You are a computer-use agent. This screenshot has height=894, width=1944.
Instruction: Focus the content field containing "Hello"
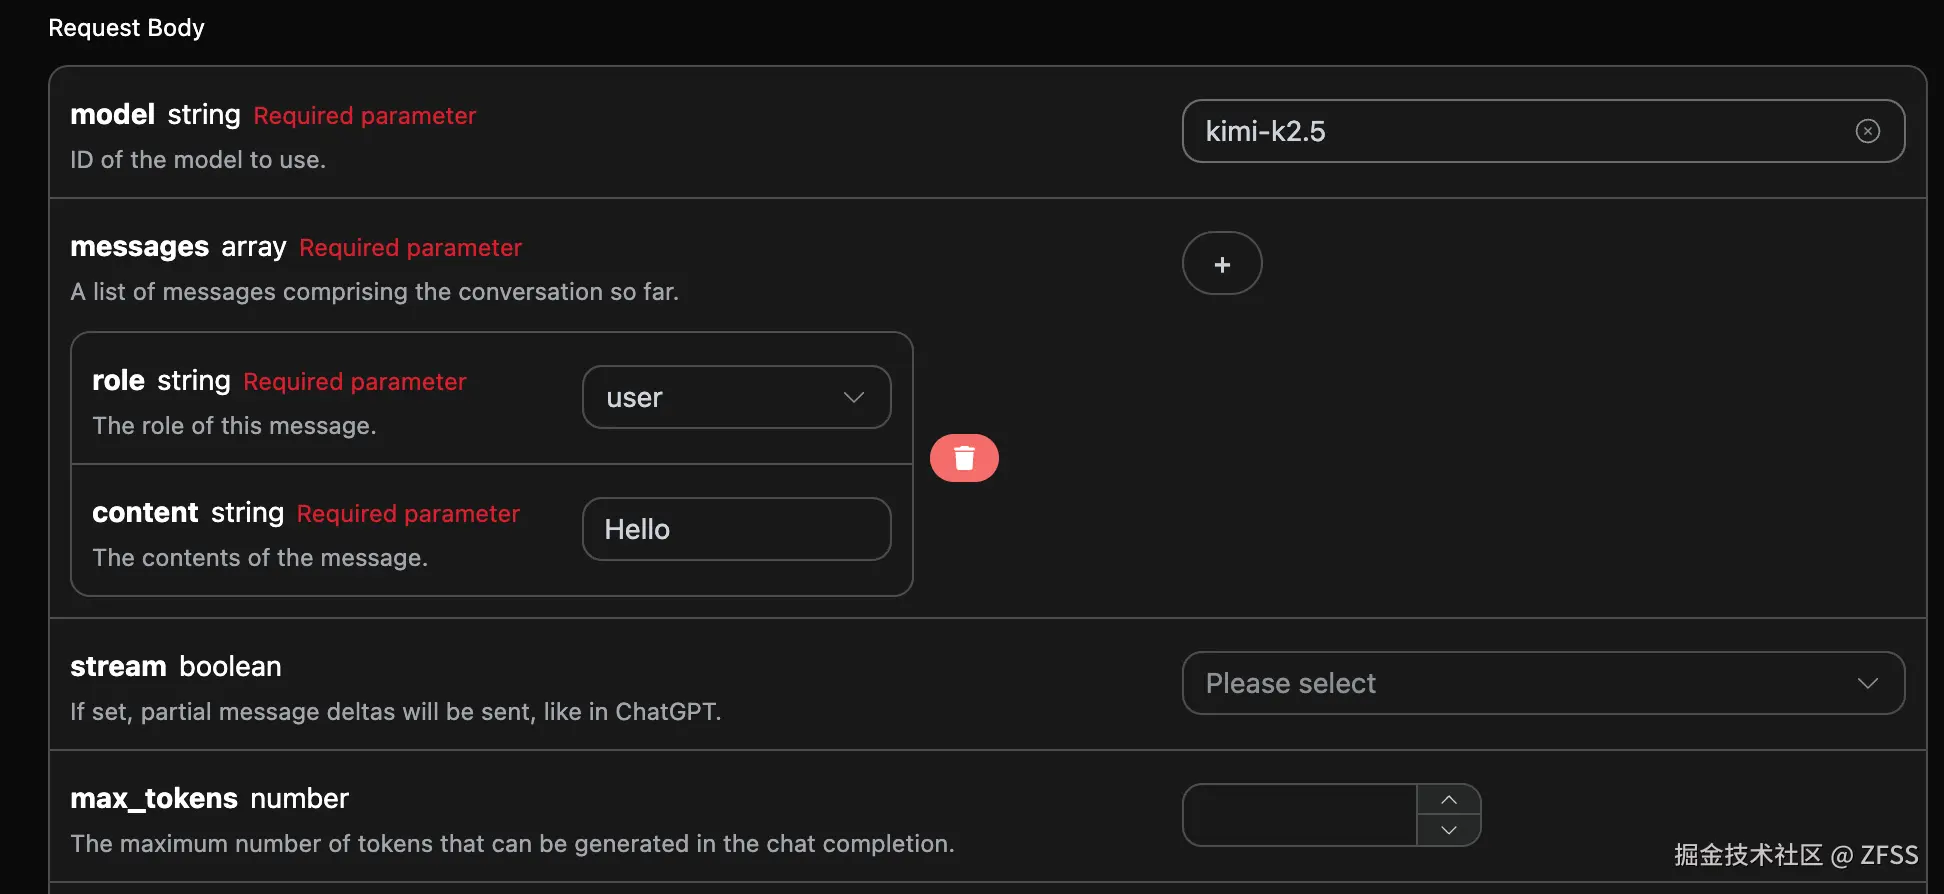coord(736,529)
